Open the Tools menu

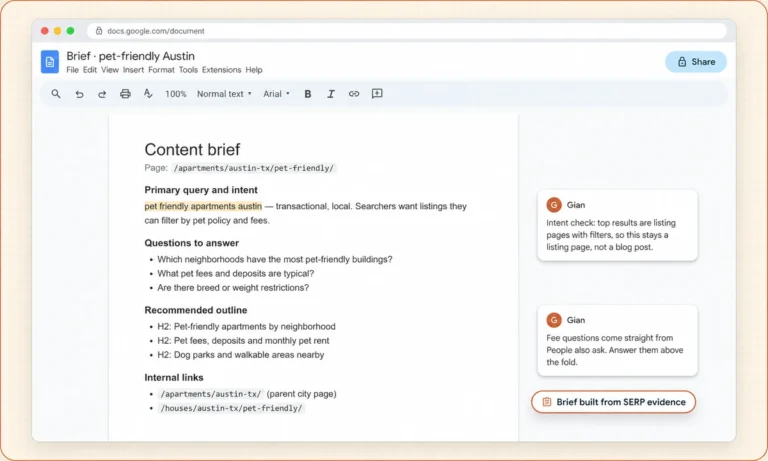tap(188, 70)
